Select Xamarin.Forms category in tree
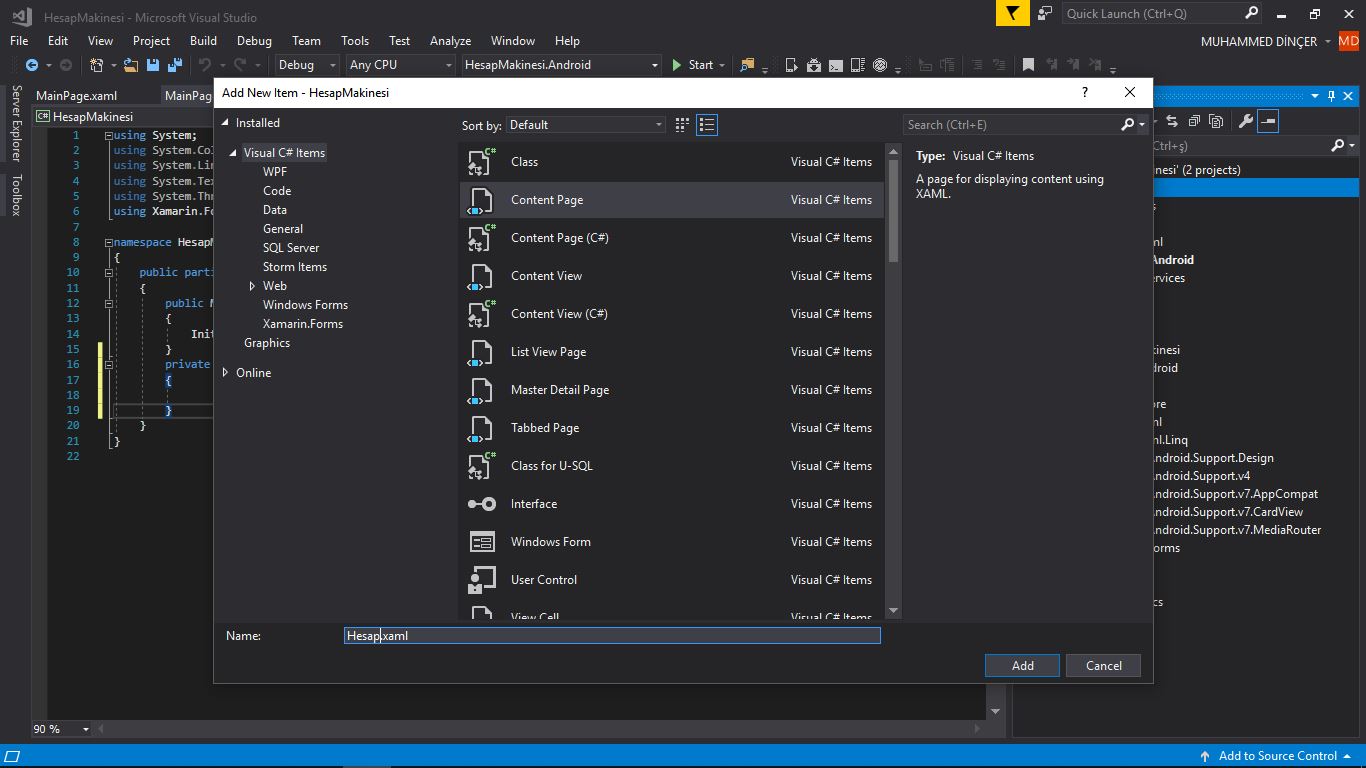This screenshot has width=1366, height=768. (x=303, y=324)
